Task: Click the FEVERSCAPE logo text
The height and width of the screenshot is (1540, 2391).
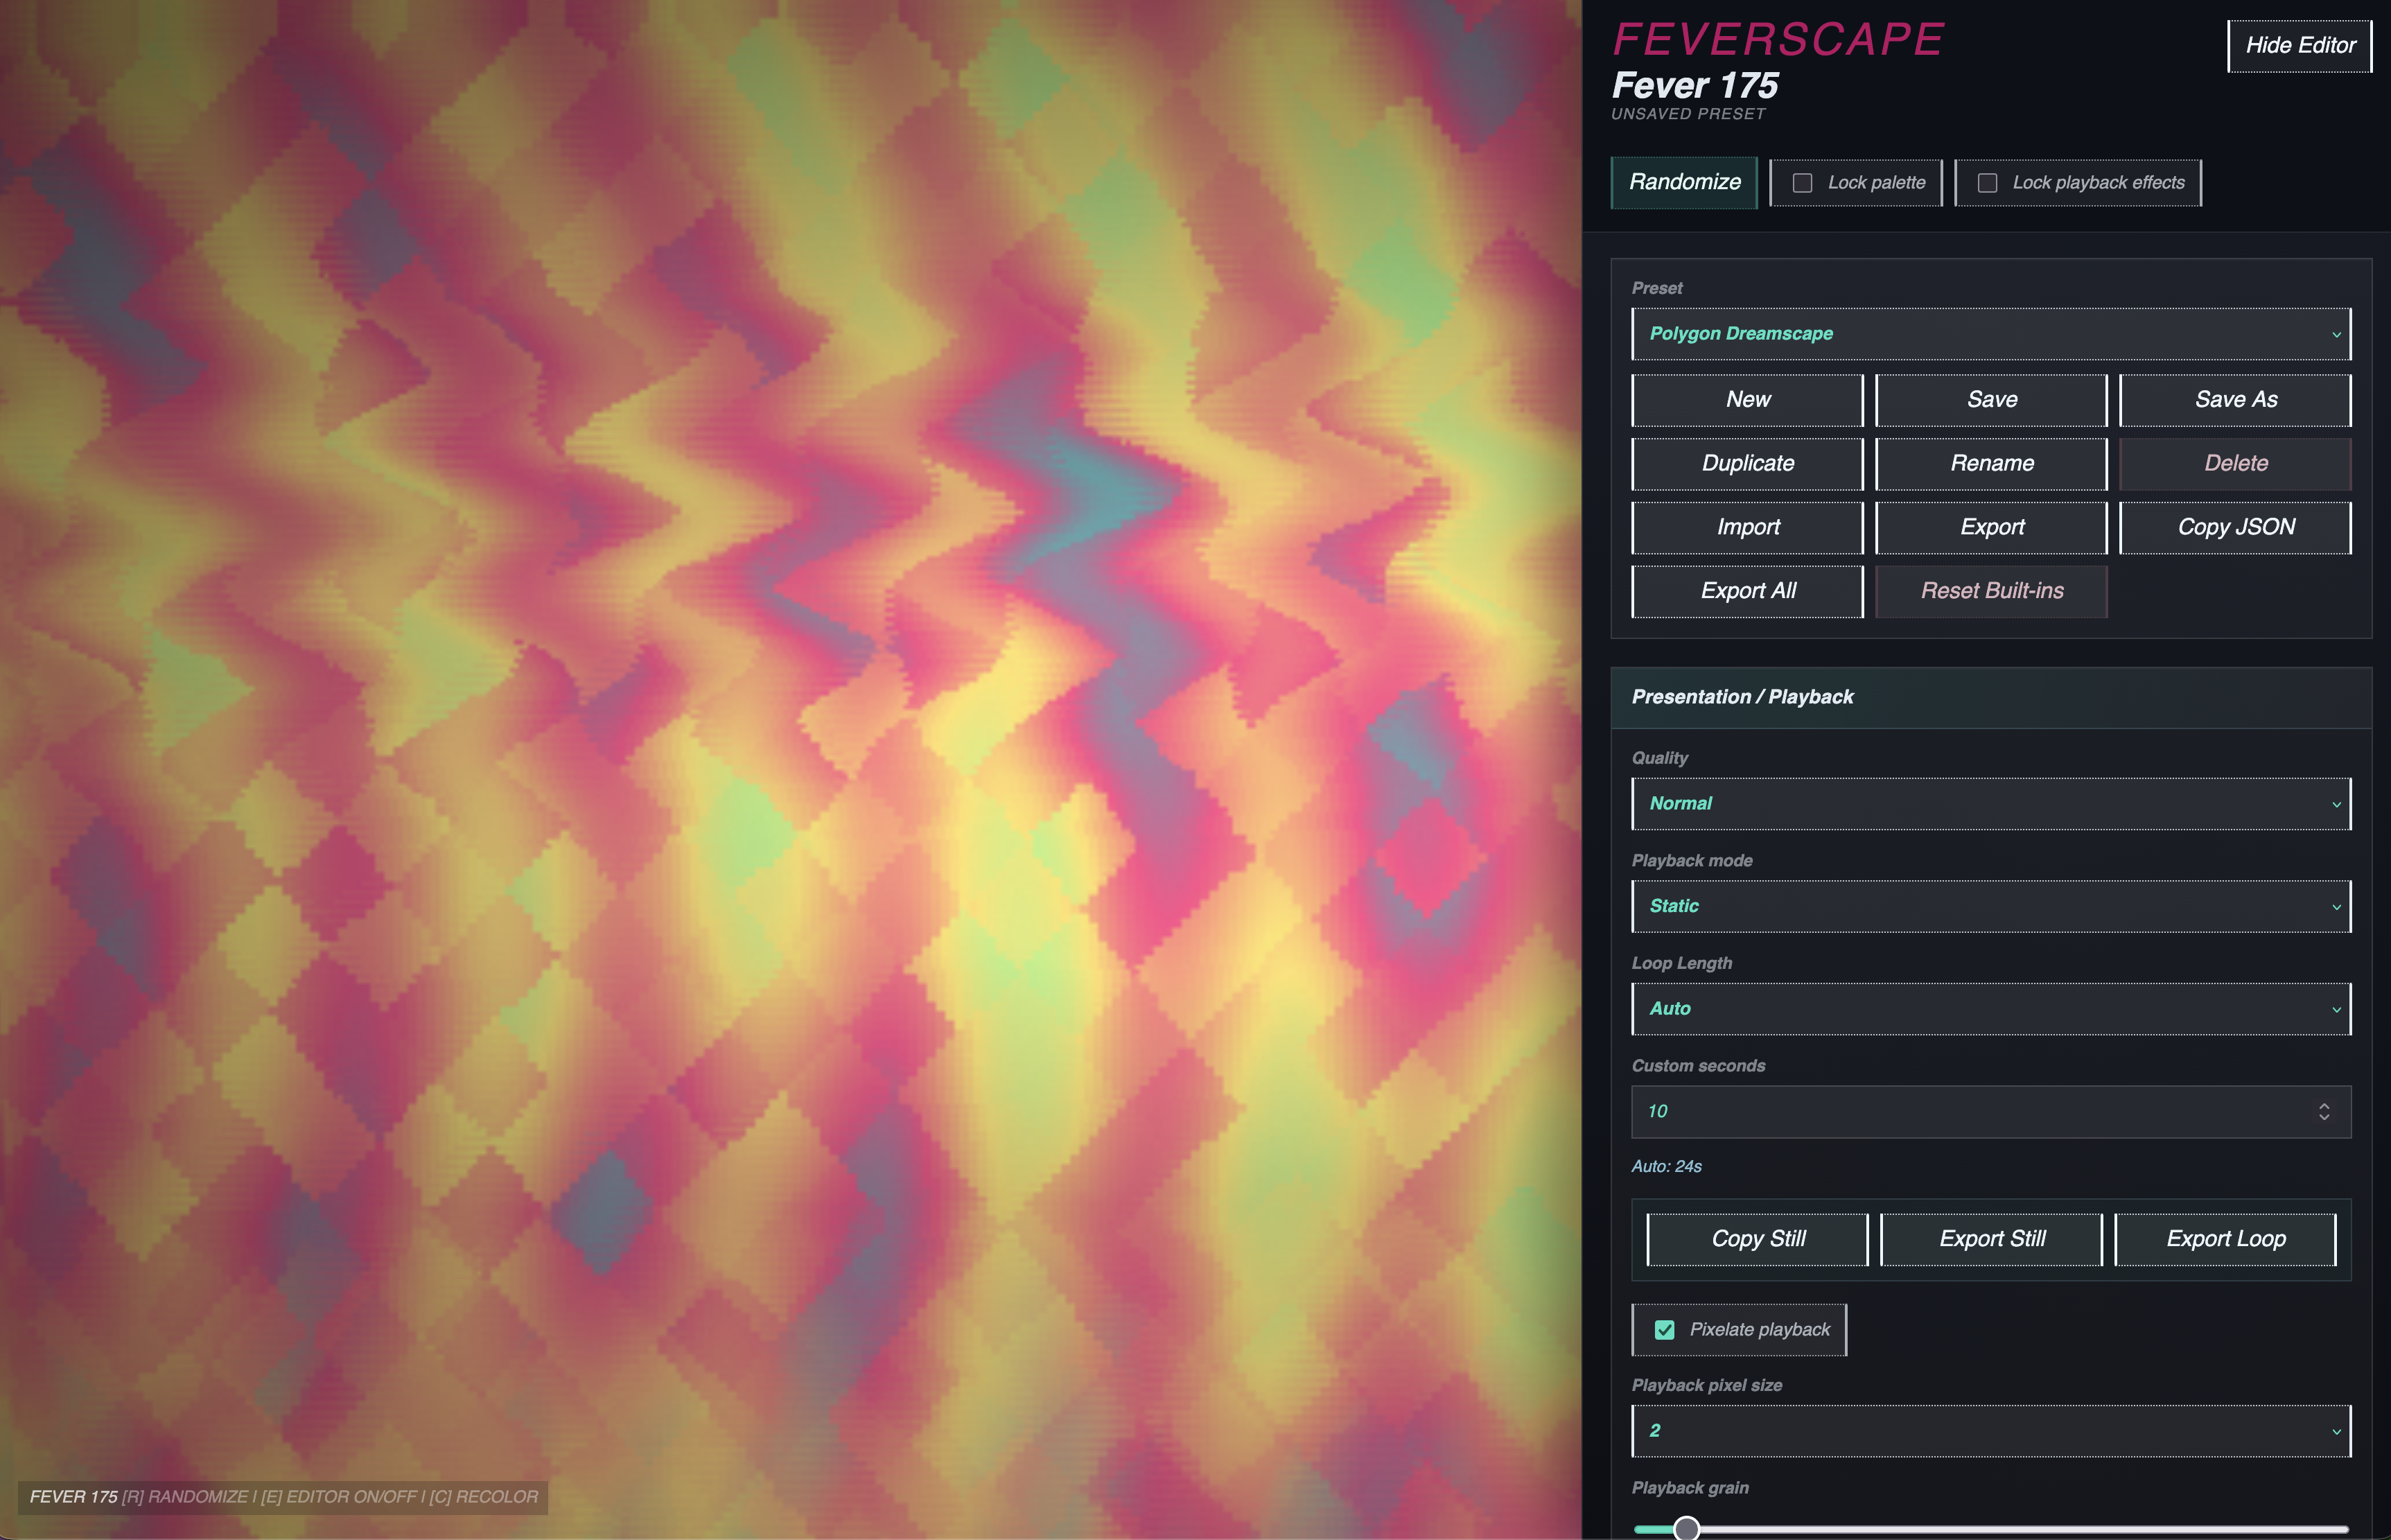Action: tap(1778, 41)
